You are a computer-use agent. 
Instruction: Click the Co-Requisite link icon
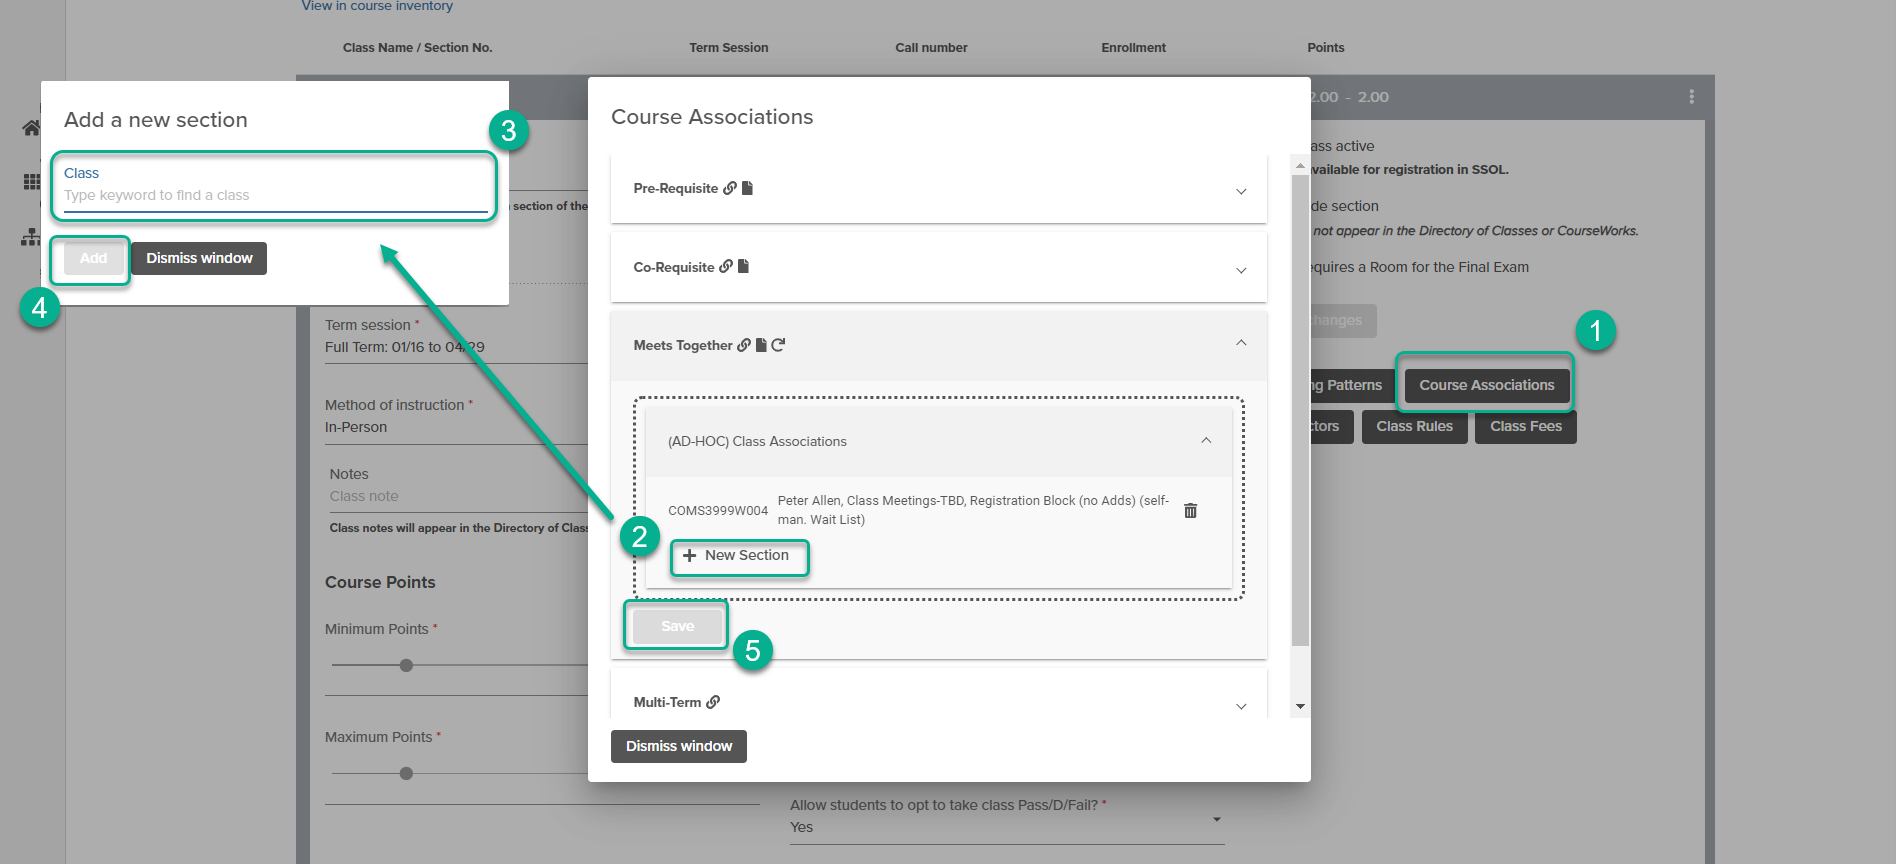click(x=726, y=267)
